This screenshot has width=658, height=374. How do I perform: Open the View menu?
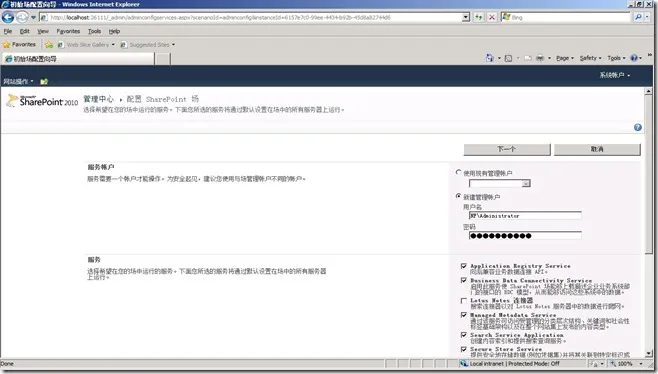[43, 31]
